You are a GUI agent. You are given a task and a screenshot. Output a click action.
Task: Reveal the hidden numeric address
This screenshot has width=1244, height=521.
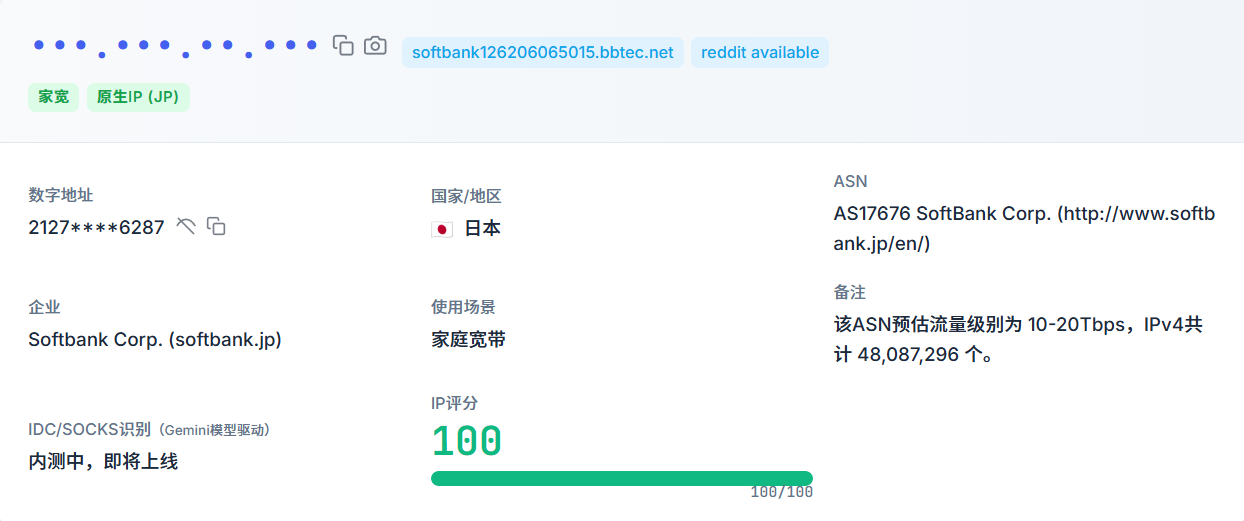[186, 226]
